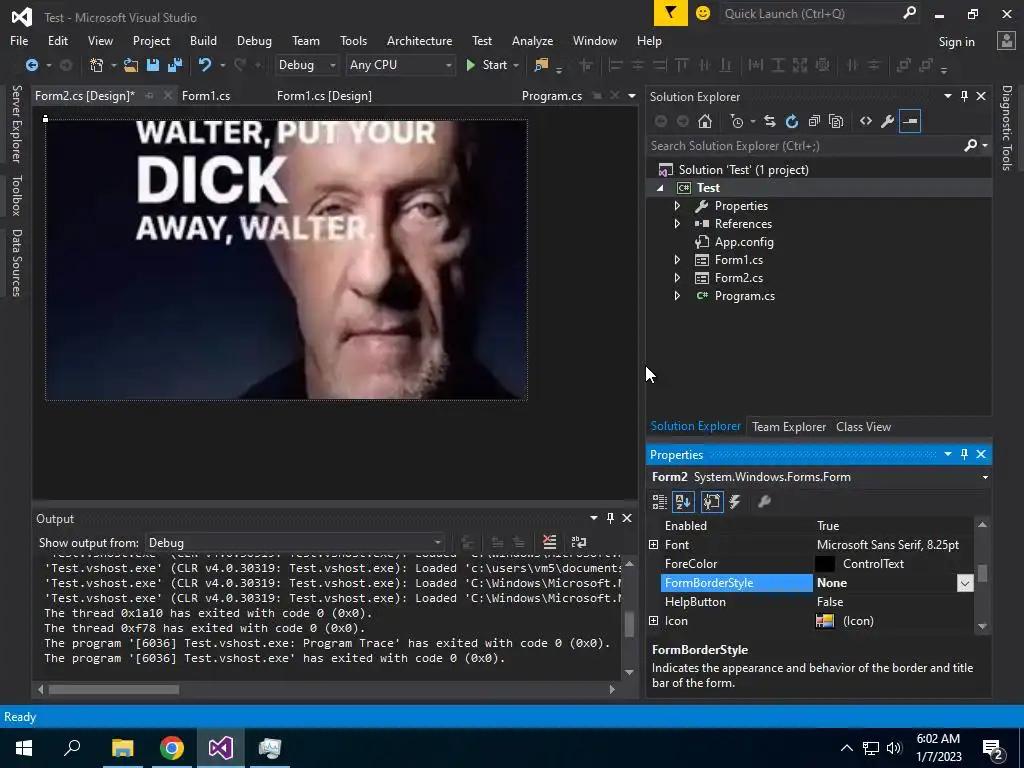The height and width of the screenshot is (768, 1024).
Task: Toggle Preview Selected Items in Solution Explorer
Action: tap(910, 121)
